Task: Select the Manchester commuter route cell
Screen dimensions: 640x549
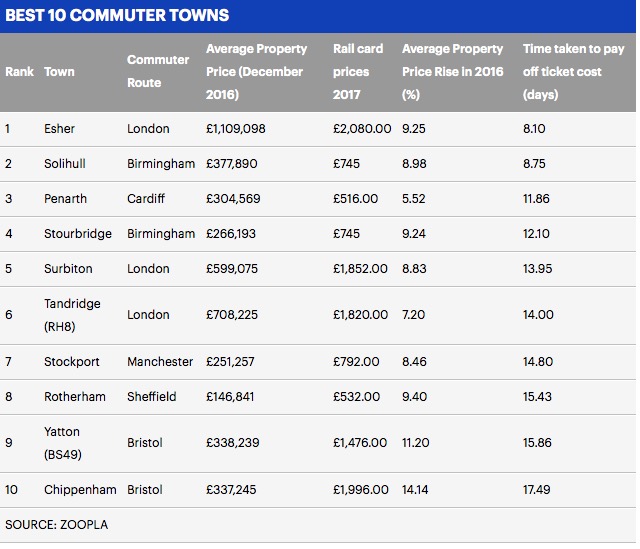Action: pyautogui.click(x=160, y=361)
